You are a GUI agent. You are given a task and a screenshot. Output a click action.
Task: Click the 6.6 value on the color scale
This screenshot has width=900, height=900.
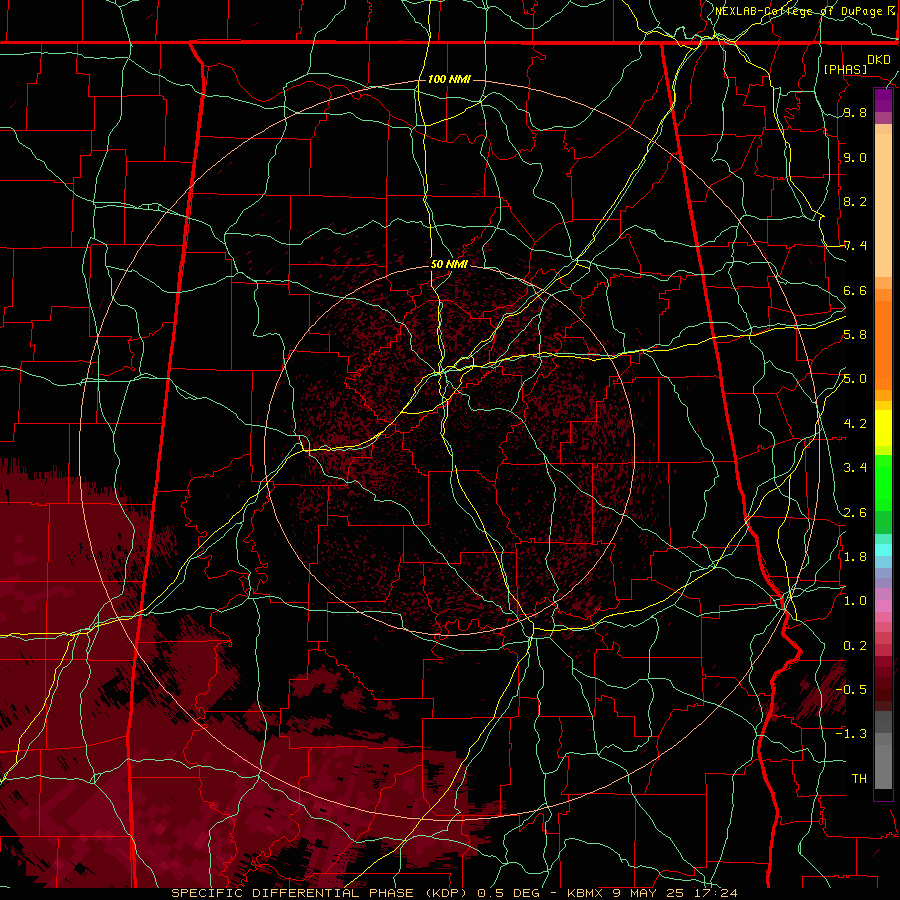(855, 290)
